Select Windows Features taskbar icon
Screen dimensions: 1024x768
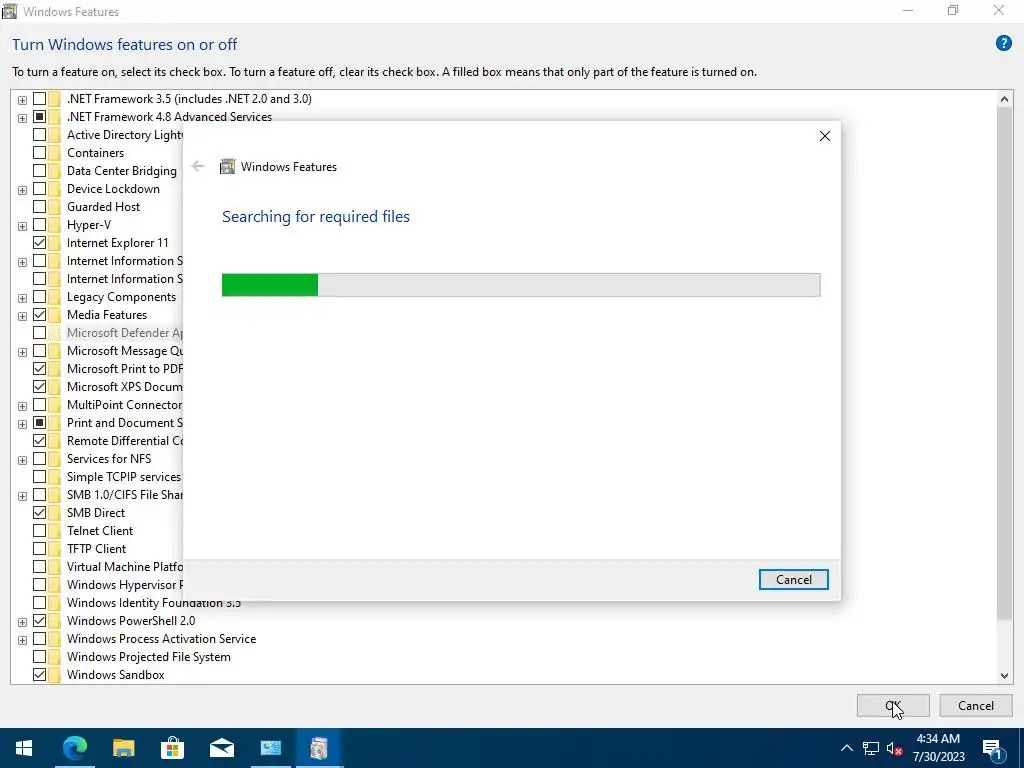tap(319, 748)
